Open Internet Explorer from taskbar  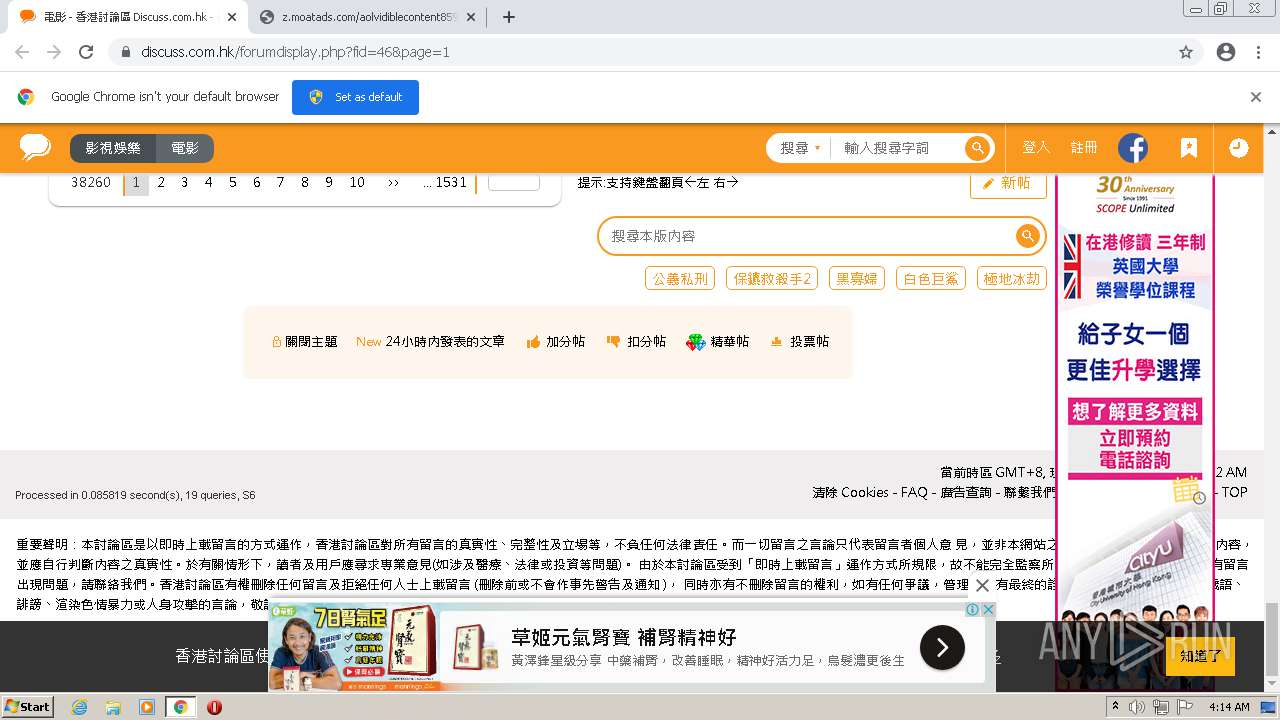click(79, 707)
